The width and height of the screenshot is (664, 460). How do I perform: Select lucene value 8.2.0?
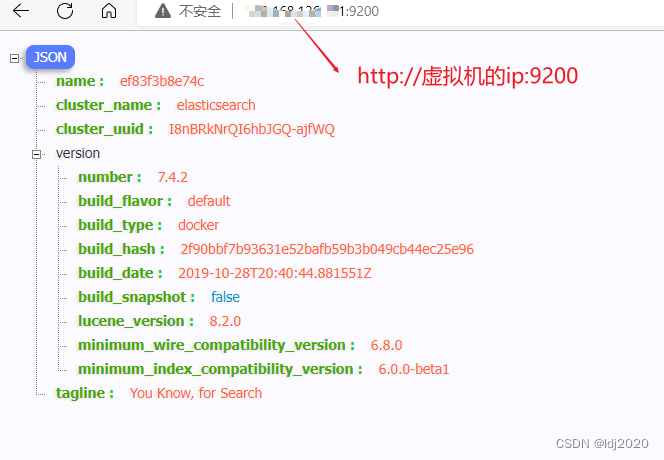[x=225, y=321]
